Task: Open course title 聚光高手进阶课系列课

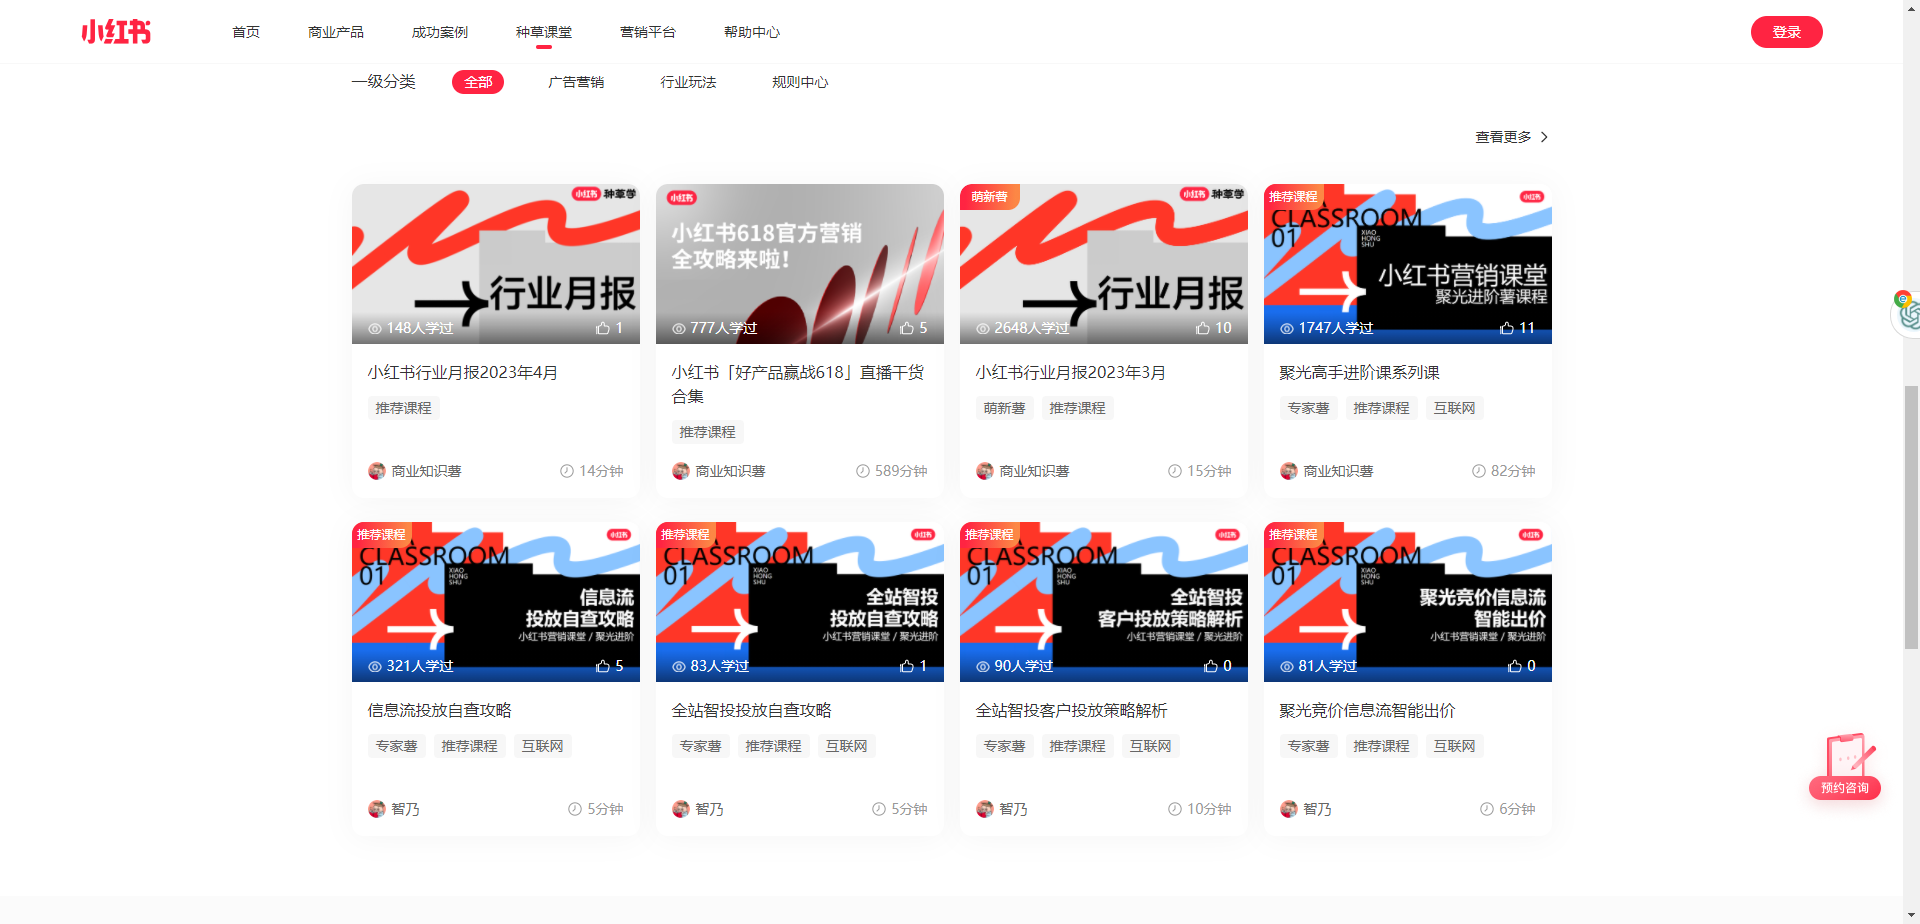Action: click(x=1360, y=372)
